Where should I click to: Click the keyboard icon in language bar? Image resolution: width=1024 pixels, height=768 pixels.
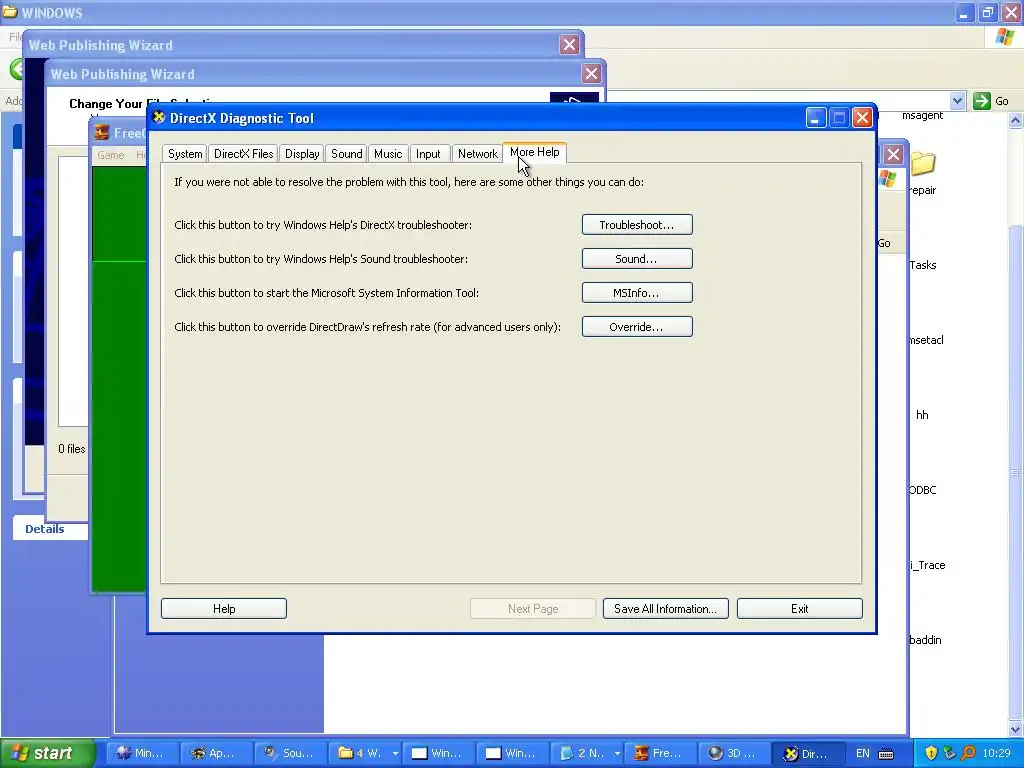pyautogui.click(x=886, y=754)
